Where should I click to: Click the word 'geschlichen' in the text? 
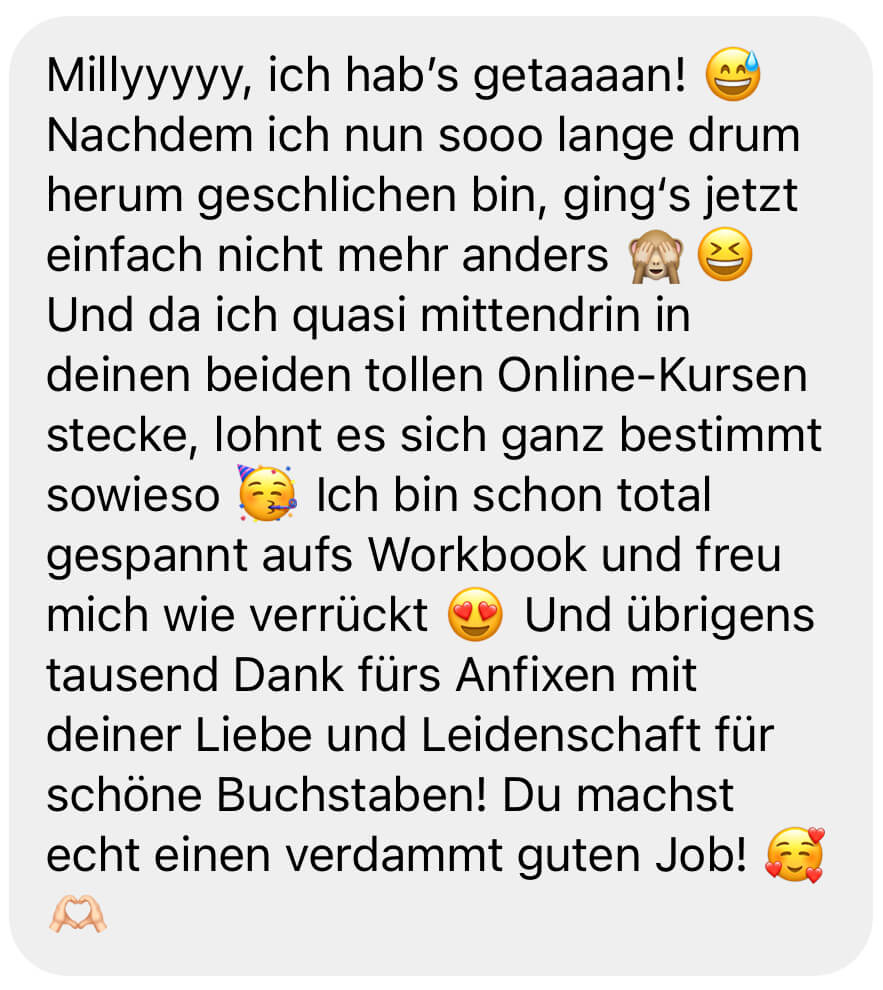[326, 196]
